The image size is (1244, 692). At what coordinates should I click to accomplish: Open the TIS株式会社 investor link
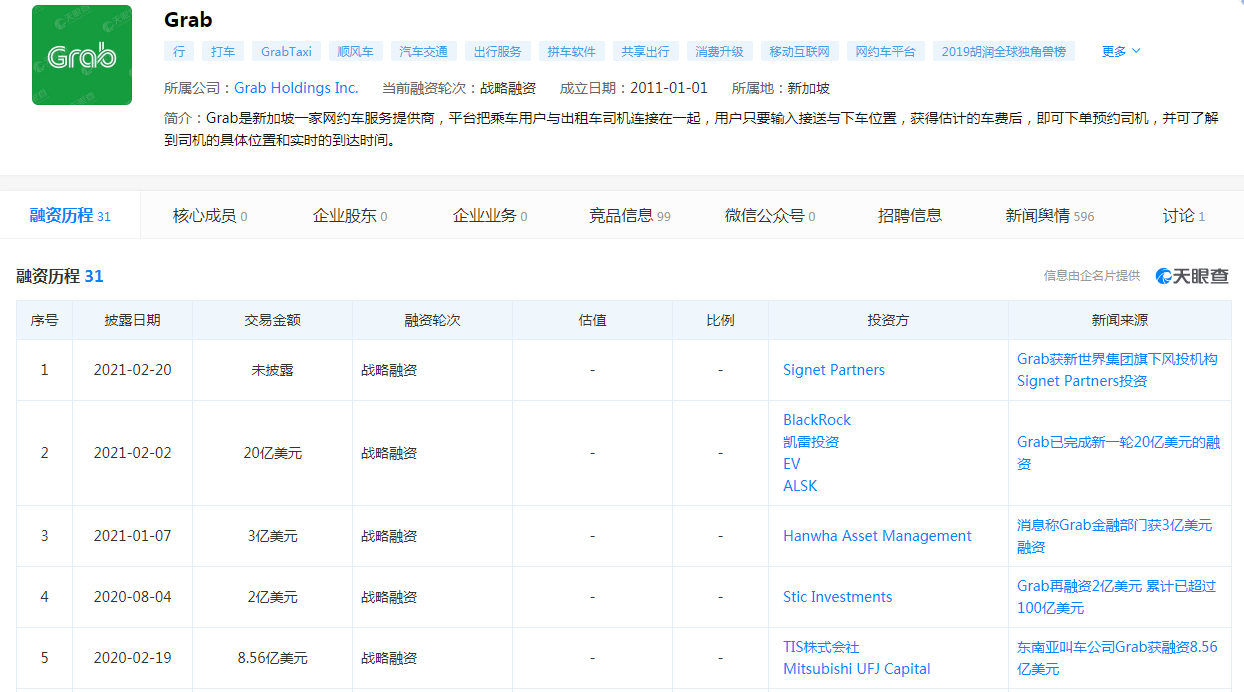pos(821,647)
